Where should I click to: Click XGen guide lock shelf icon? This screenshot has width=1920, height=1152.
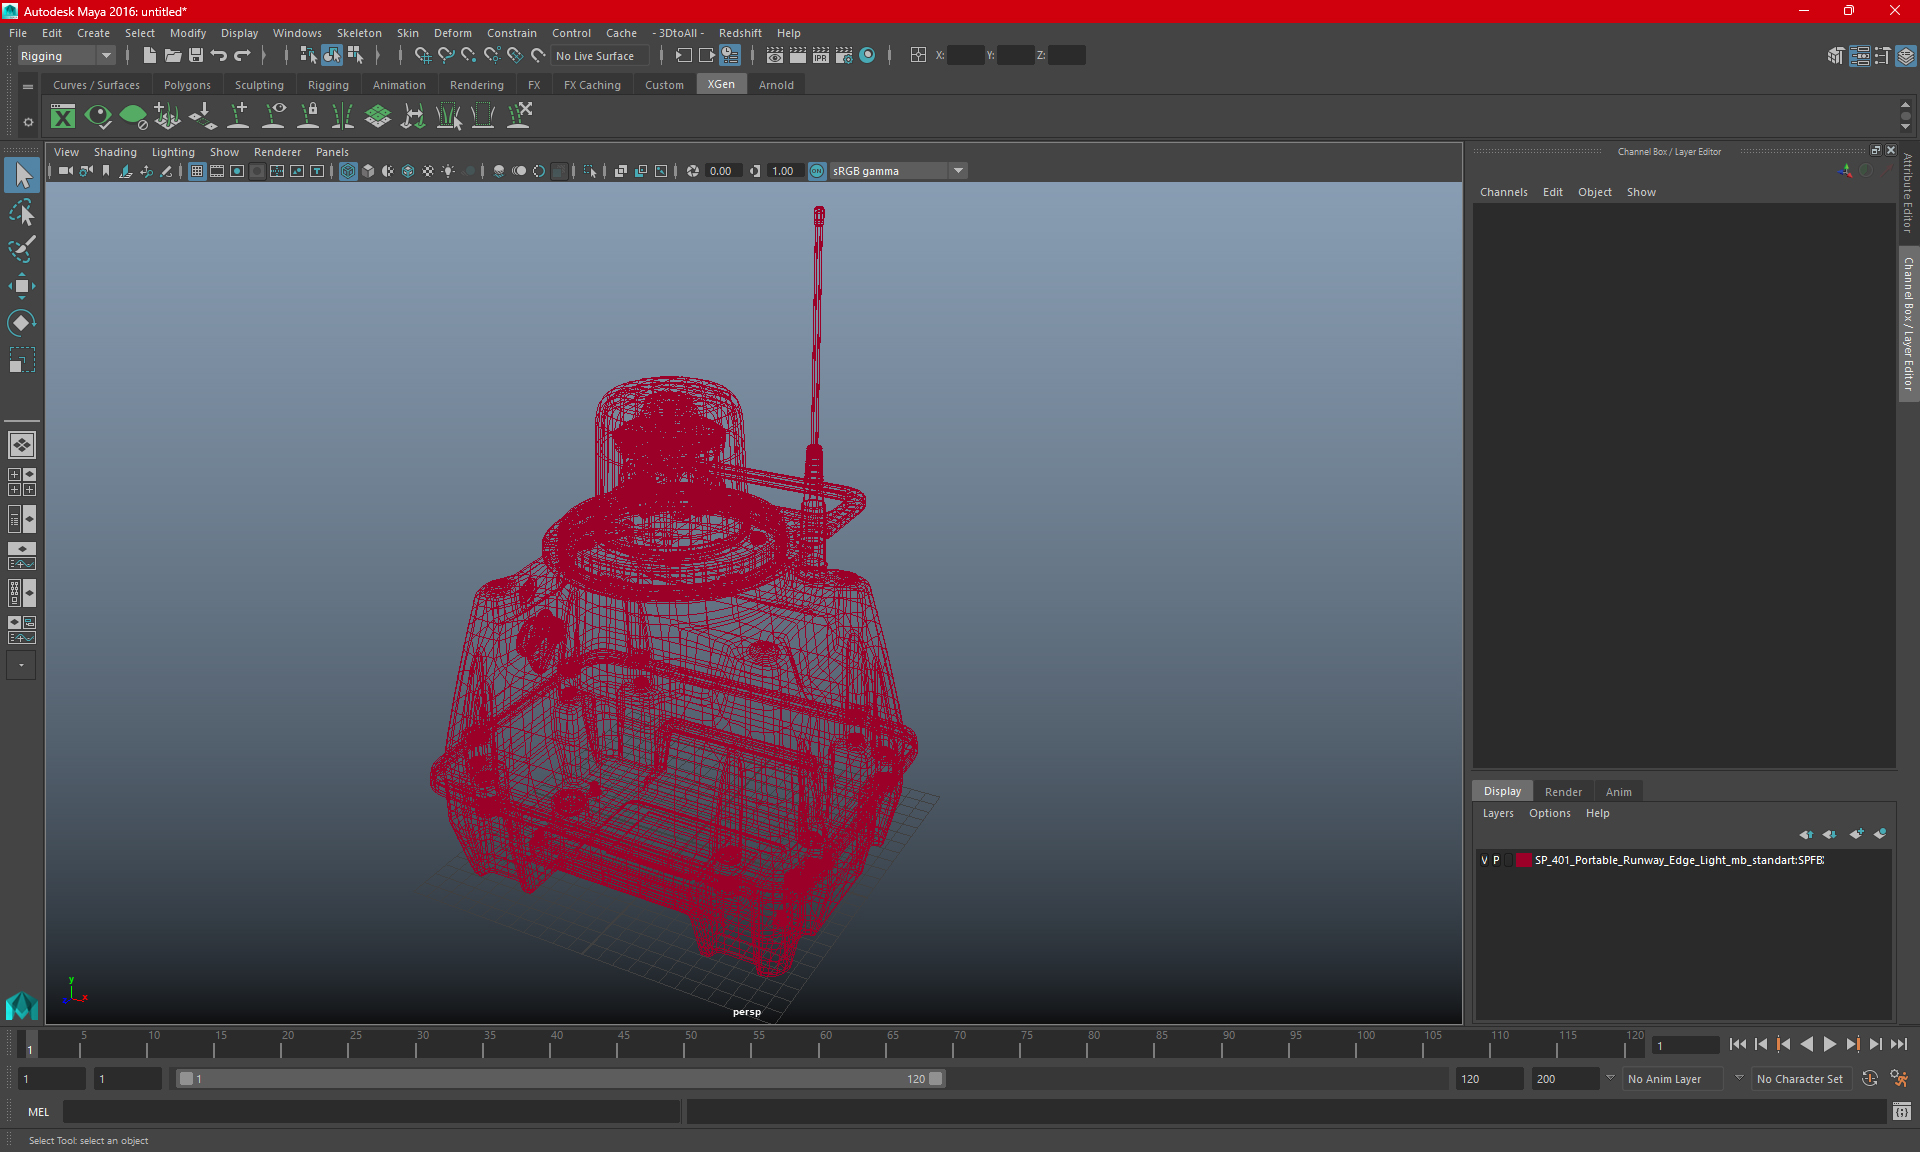pos(309,117)
